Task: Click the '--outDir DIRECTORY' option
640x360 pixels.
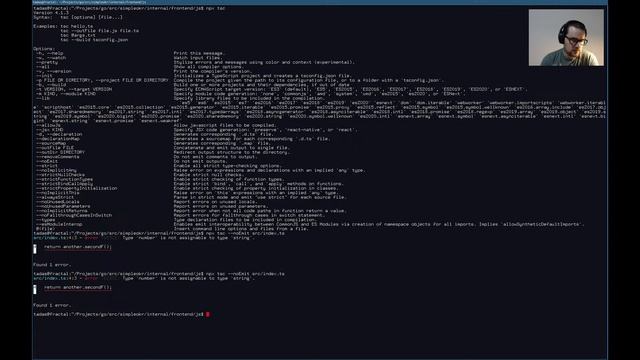Action: [60, 152]
